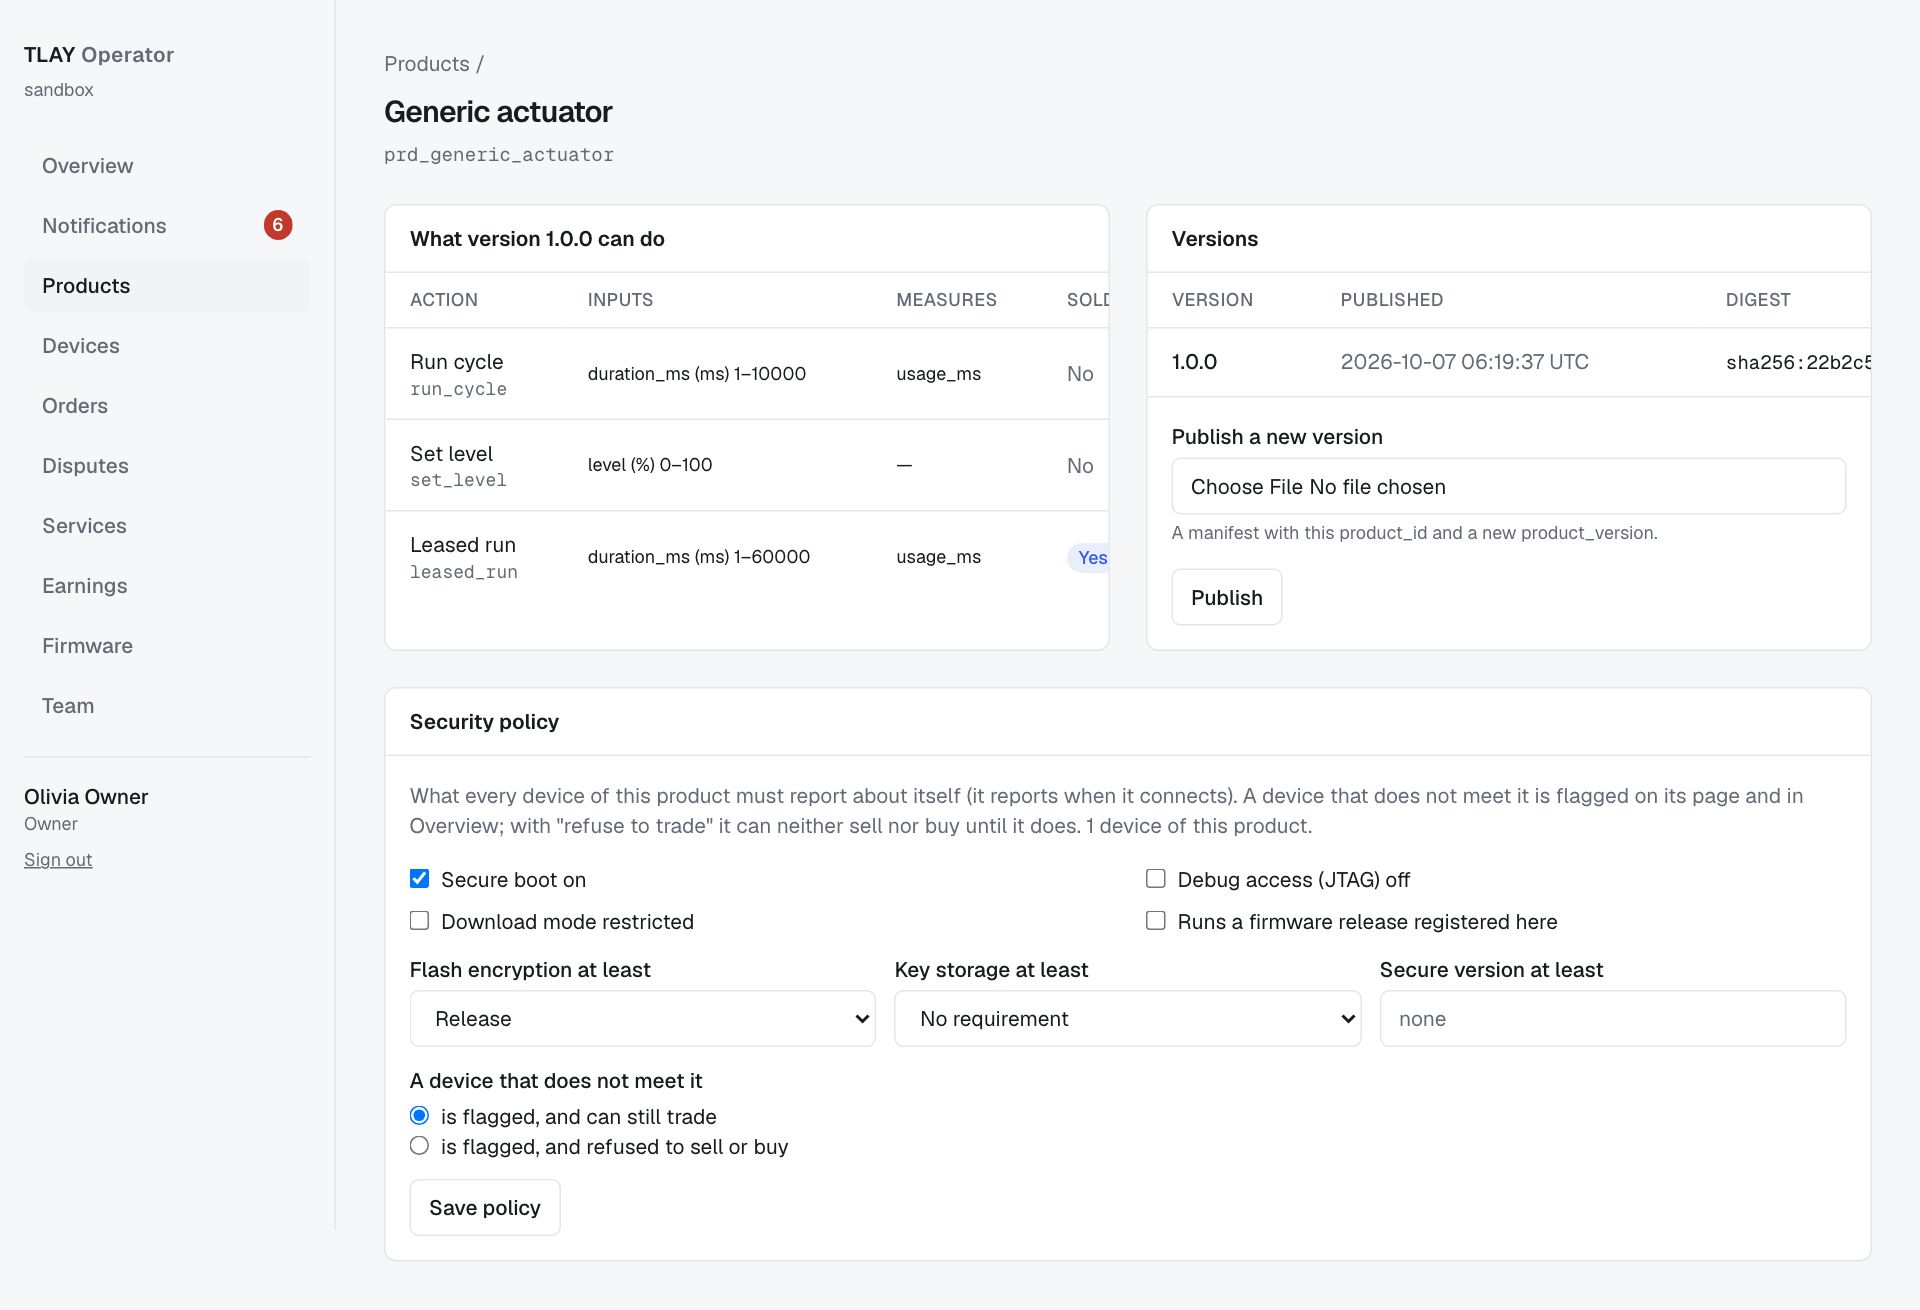Click the sha256 digest value
This screenshot has width=1920, height=1310.
pos(1798,362)
